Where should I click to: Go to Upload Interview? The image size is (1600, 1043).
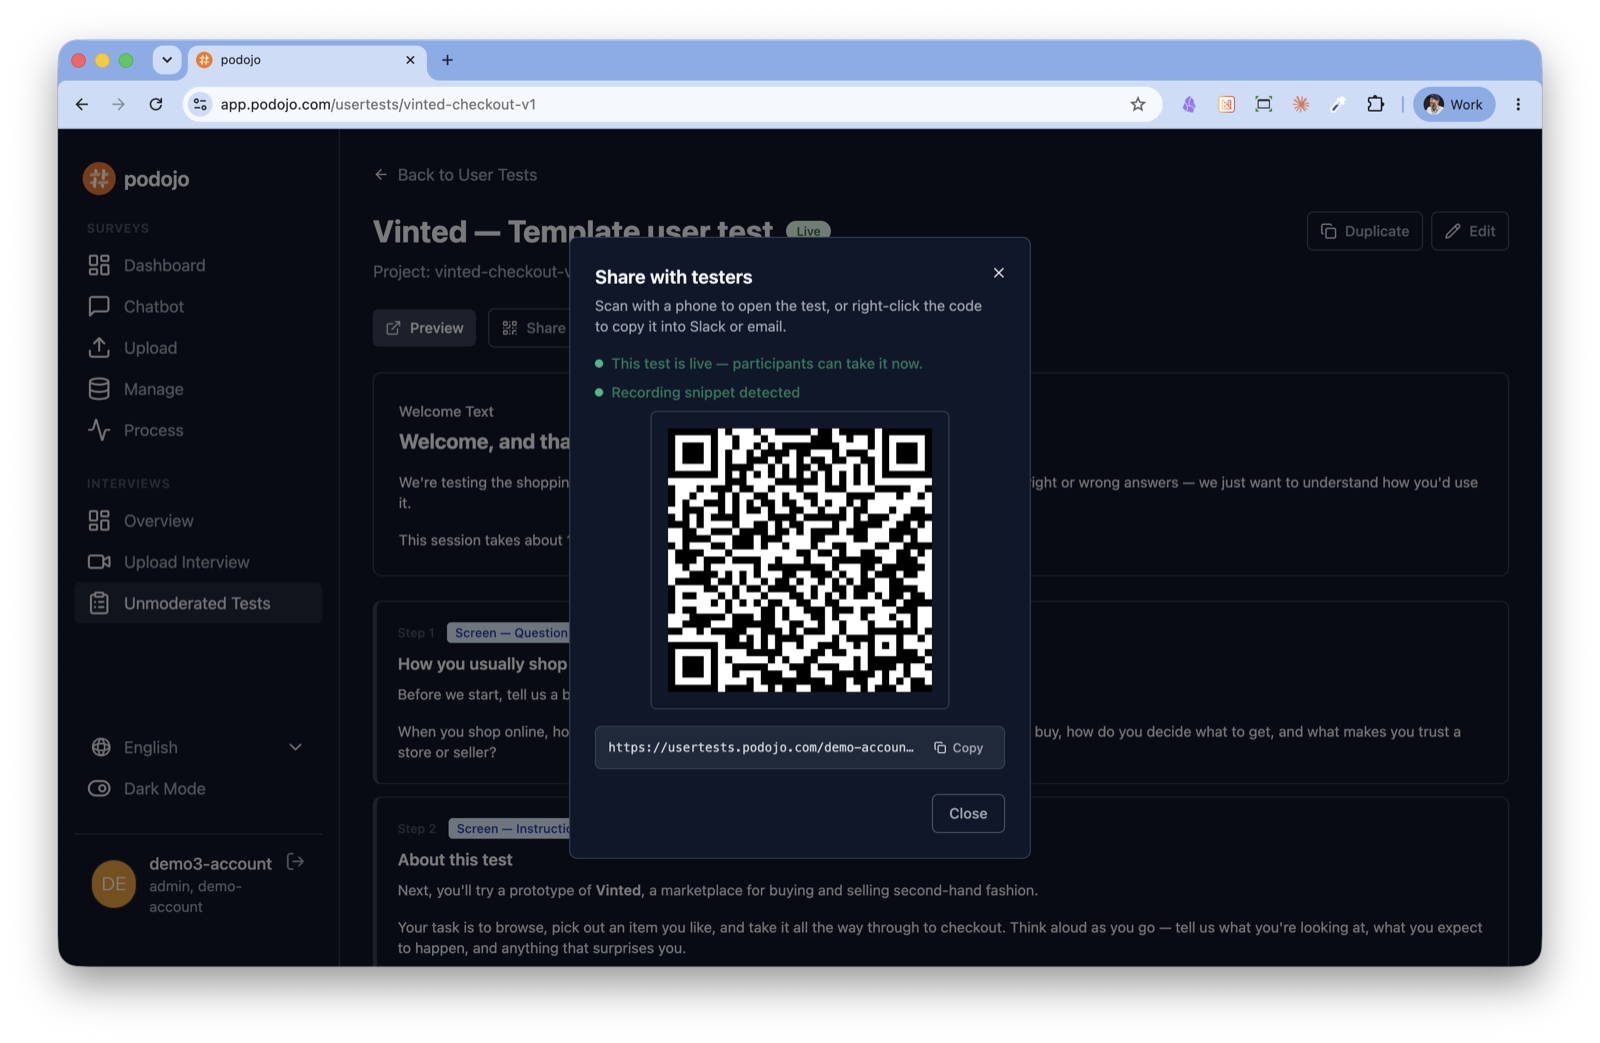(198, 562)
